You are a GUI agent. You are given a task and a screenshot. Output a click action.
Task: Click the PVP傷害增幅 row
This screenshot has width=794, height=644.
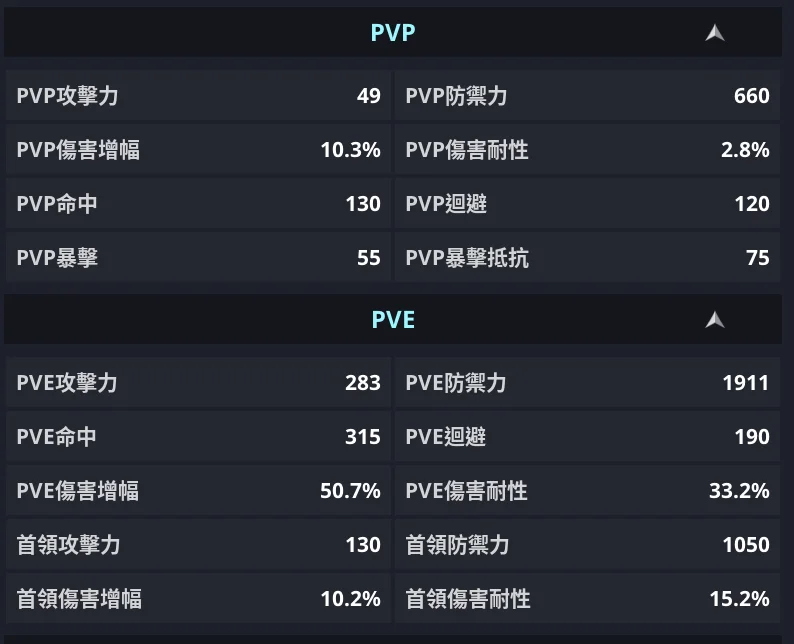pos(198,150)
